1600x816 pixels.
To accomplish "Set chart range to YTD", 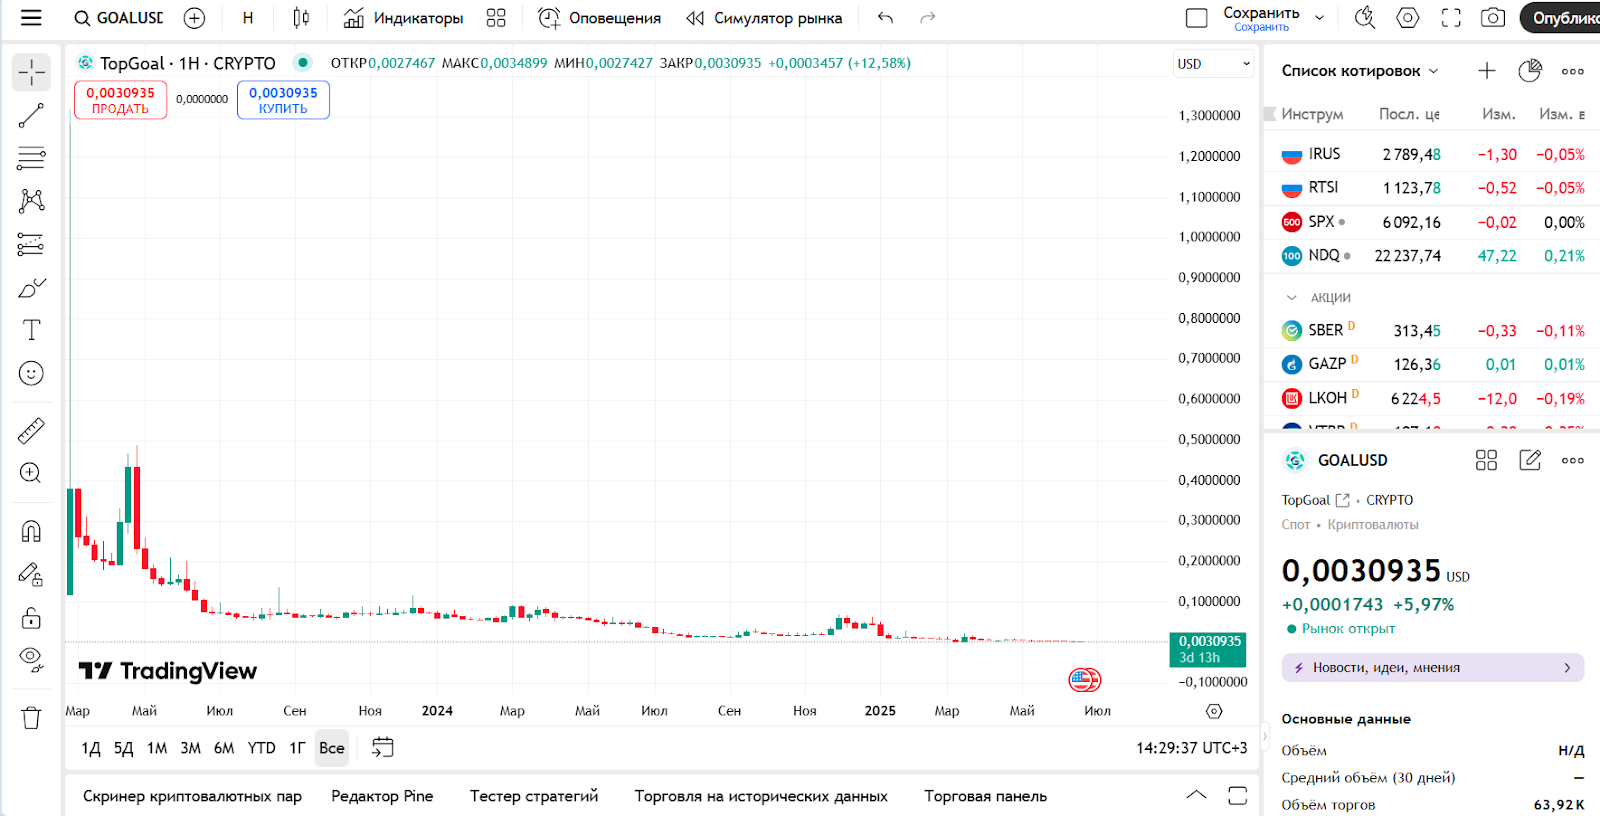I will click(261, 748).
